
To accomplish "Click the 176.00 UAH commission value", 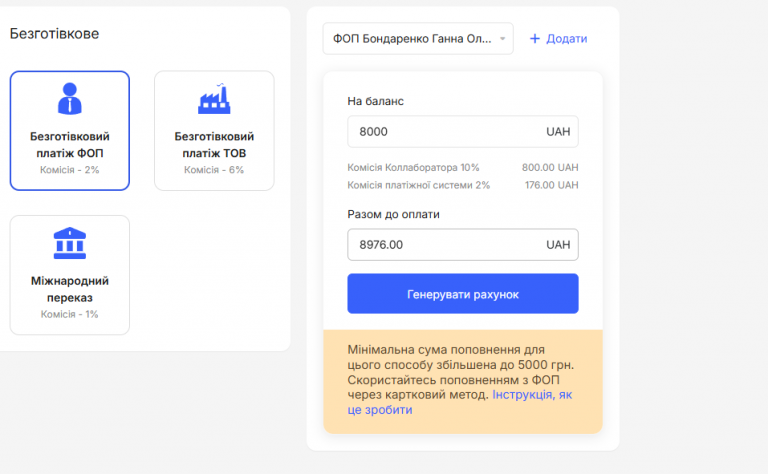I will pyautogui.click(x=552, y=185).
